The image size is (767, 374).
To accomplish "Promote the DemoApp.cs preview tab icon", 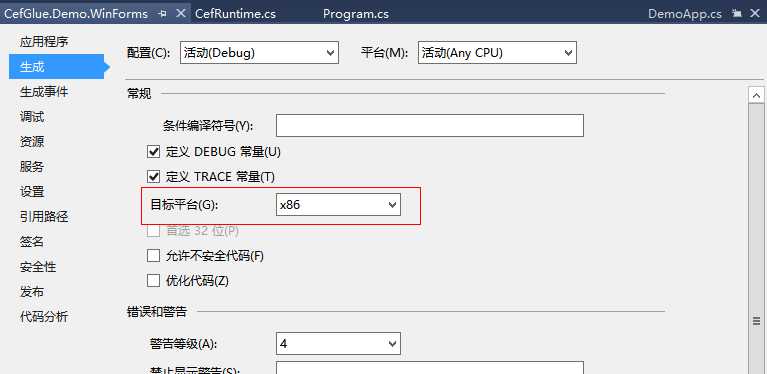I will 737,14.
